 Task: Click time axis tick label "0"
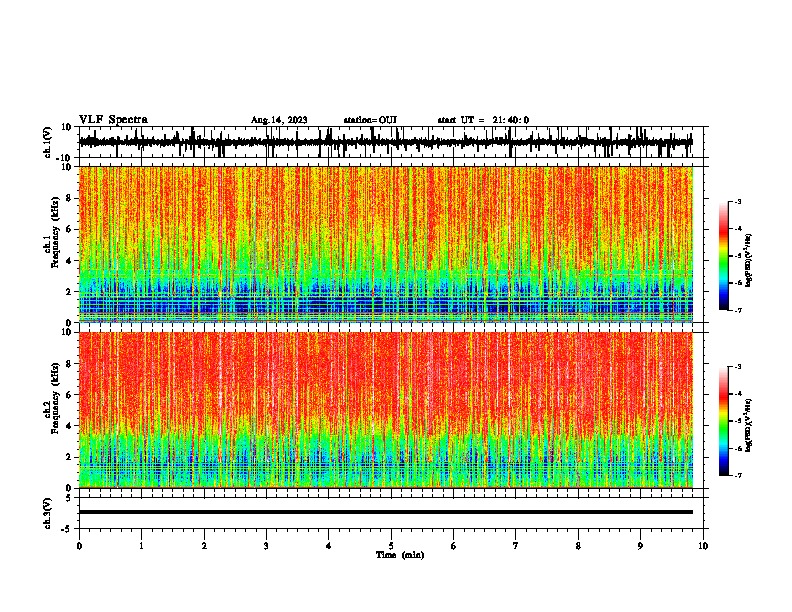tap(79, 546)
